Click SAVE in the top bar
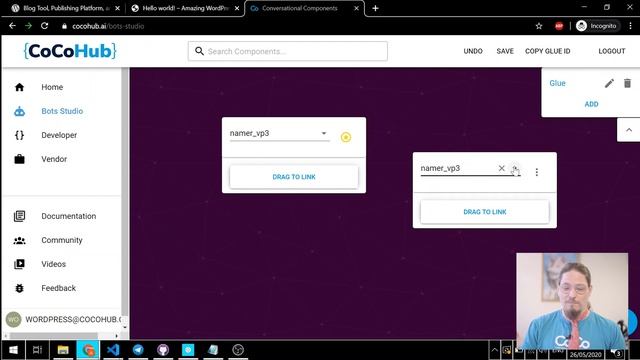The width and height of the screenshot is (640, 360). click(x=505, y=51)
